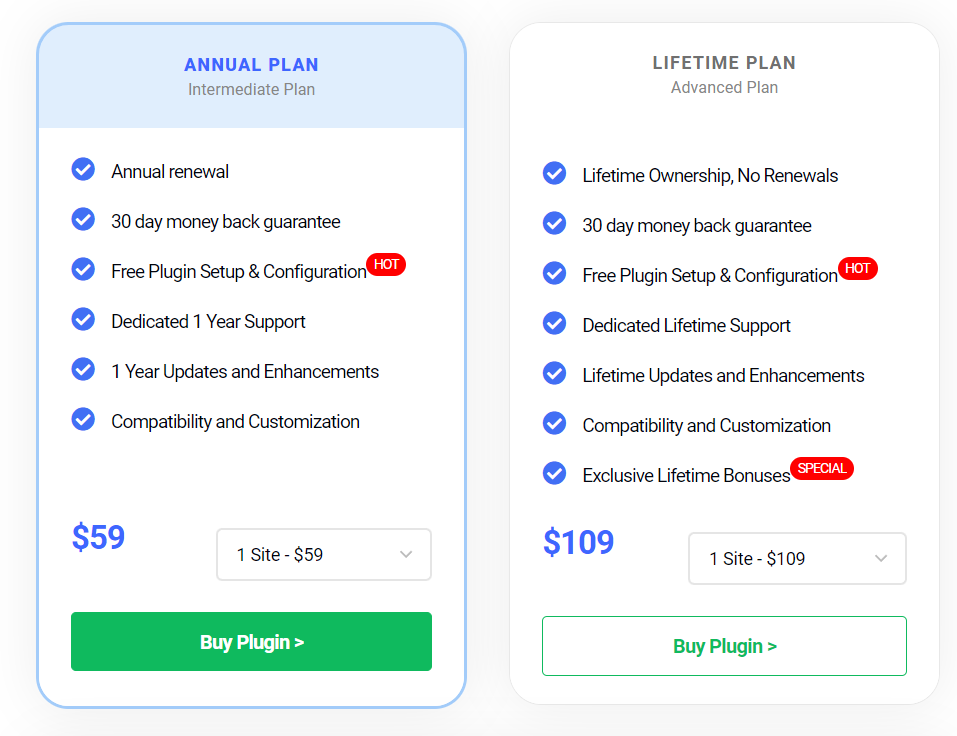Click the checkmark icon beside Annual renewal
Screen dimensions: 957x736
tap(83, 170)
